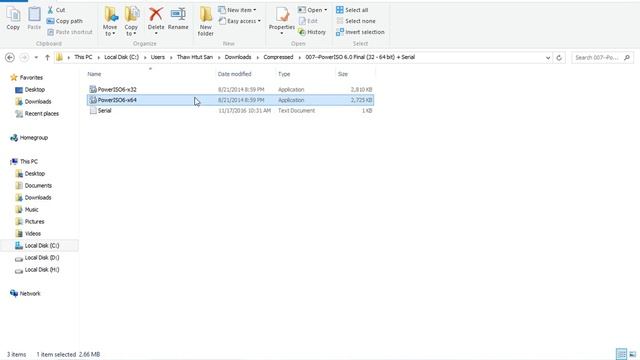This screenshot has height=360, width=640.
Task: Sort by Name column header
Action: coord(94,74)
